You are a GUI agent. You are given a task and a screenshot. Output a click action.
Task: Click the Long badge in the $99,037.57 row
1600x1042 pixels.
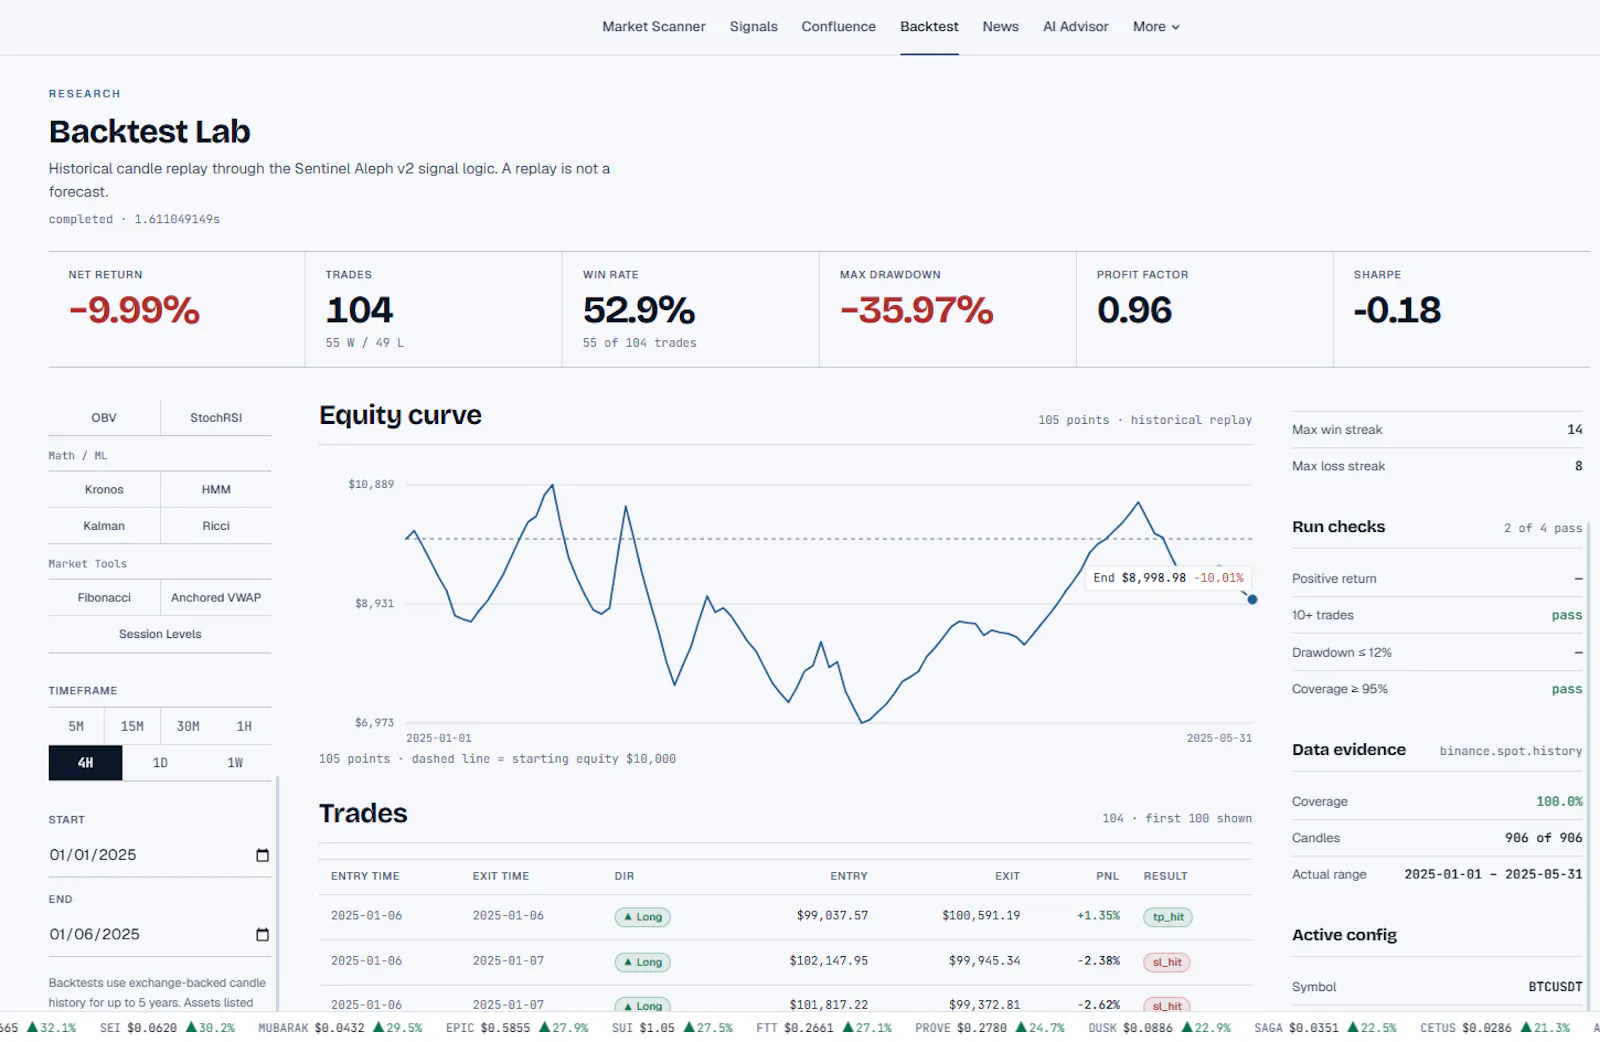click(x=642, y=917)
